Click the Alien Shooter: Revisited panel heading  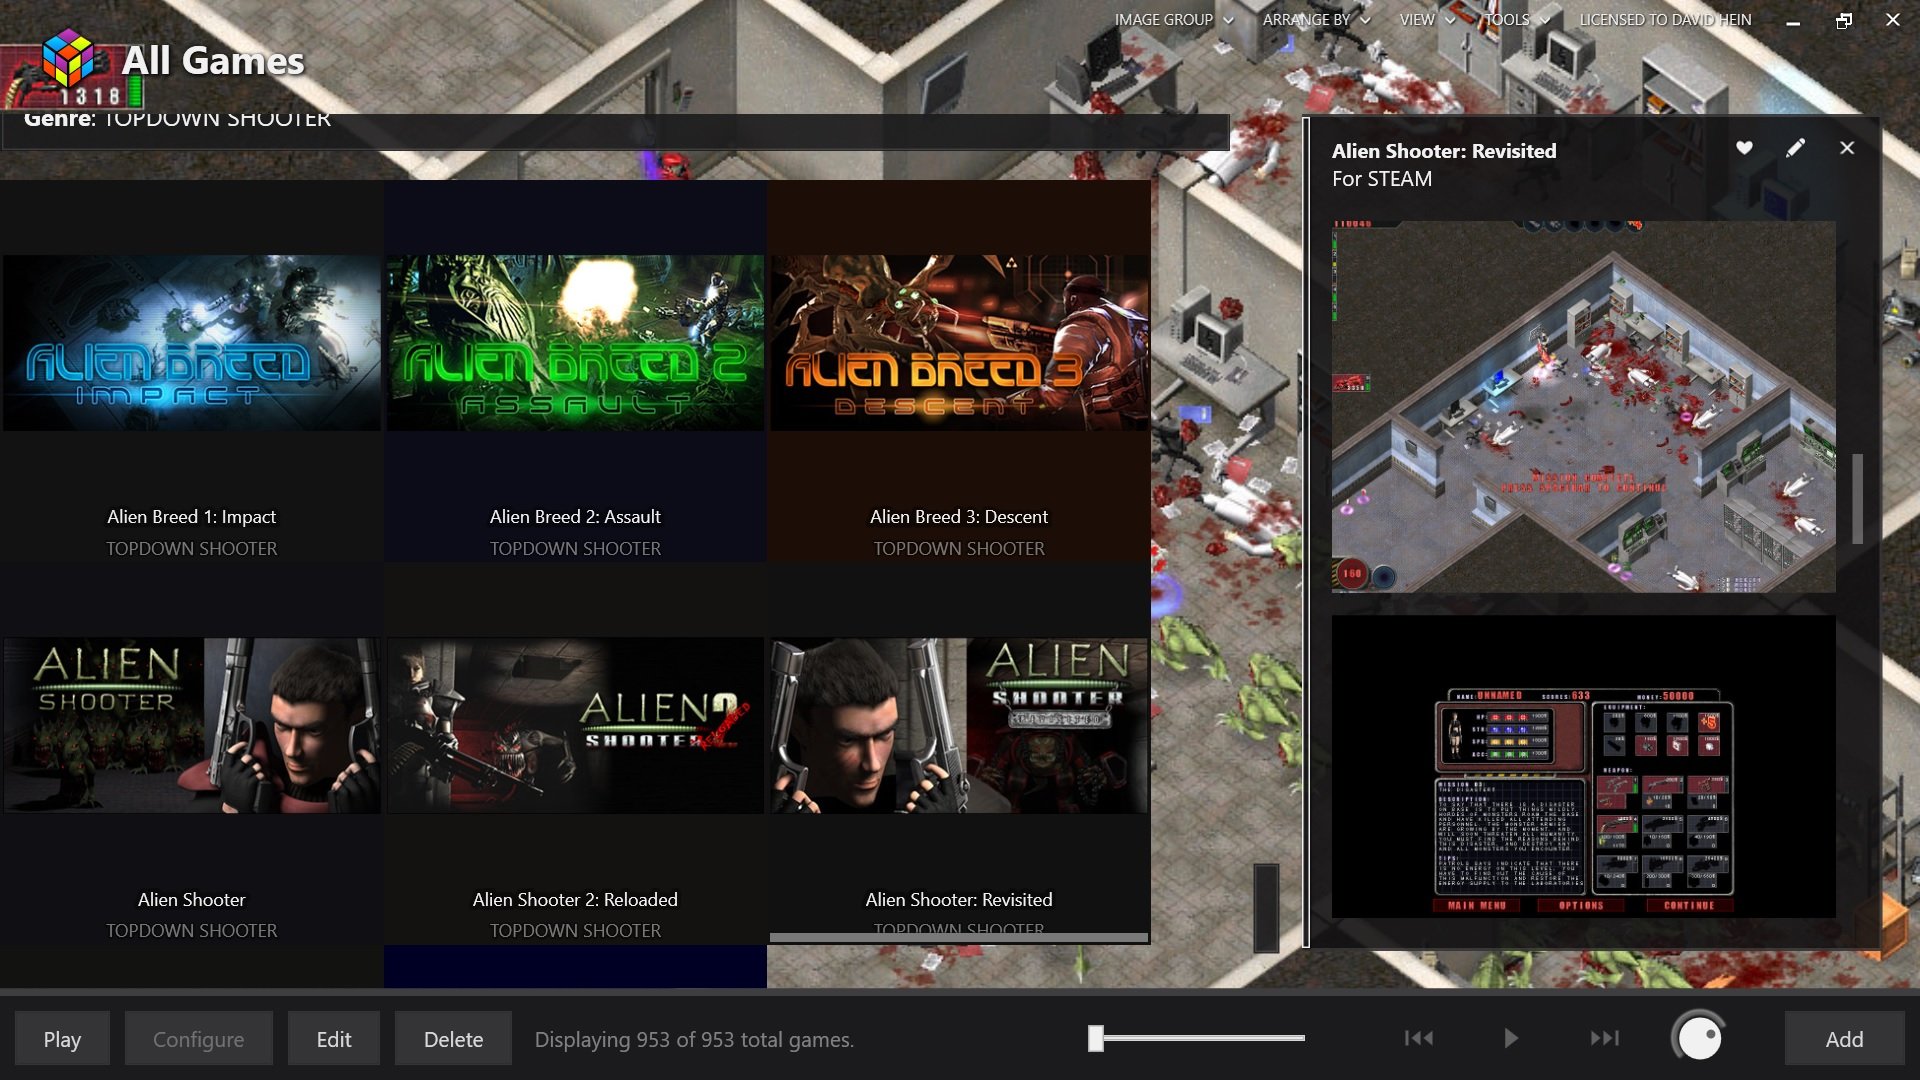coord(1443,151)
